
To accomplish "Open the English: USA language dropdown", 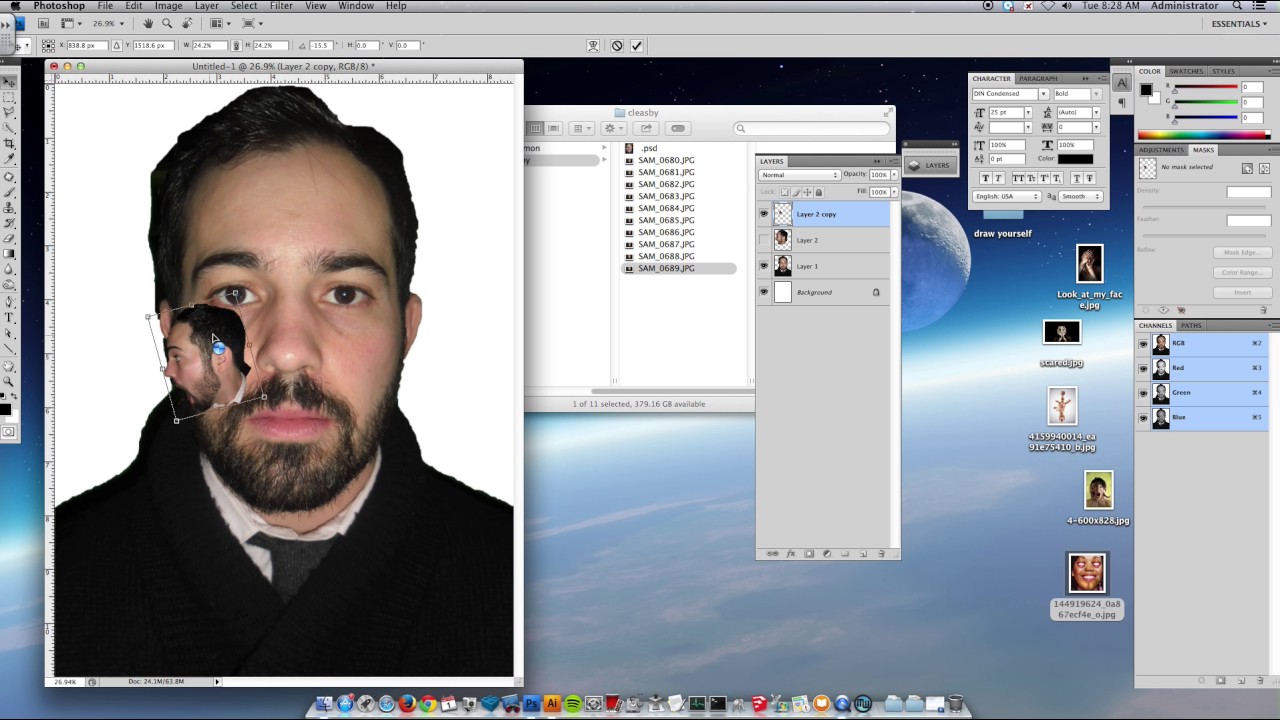I will pos(1008,196).
